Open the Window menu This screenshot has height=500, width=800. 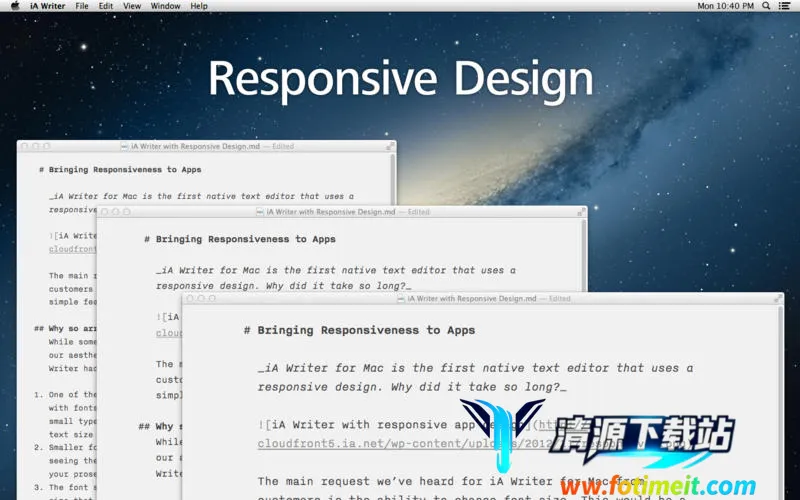click(x=165, y=6)
